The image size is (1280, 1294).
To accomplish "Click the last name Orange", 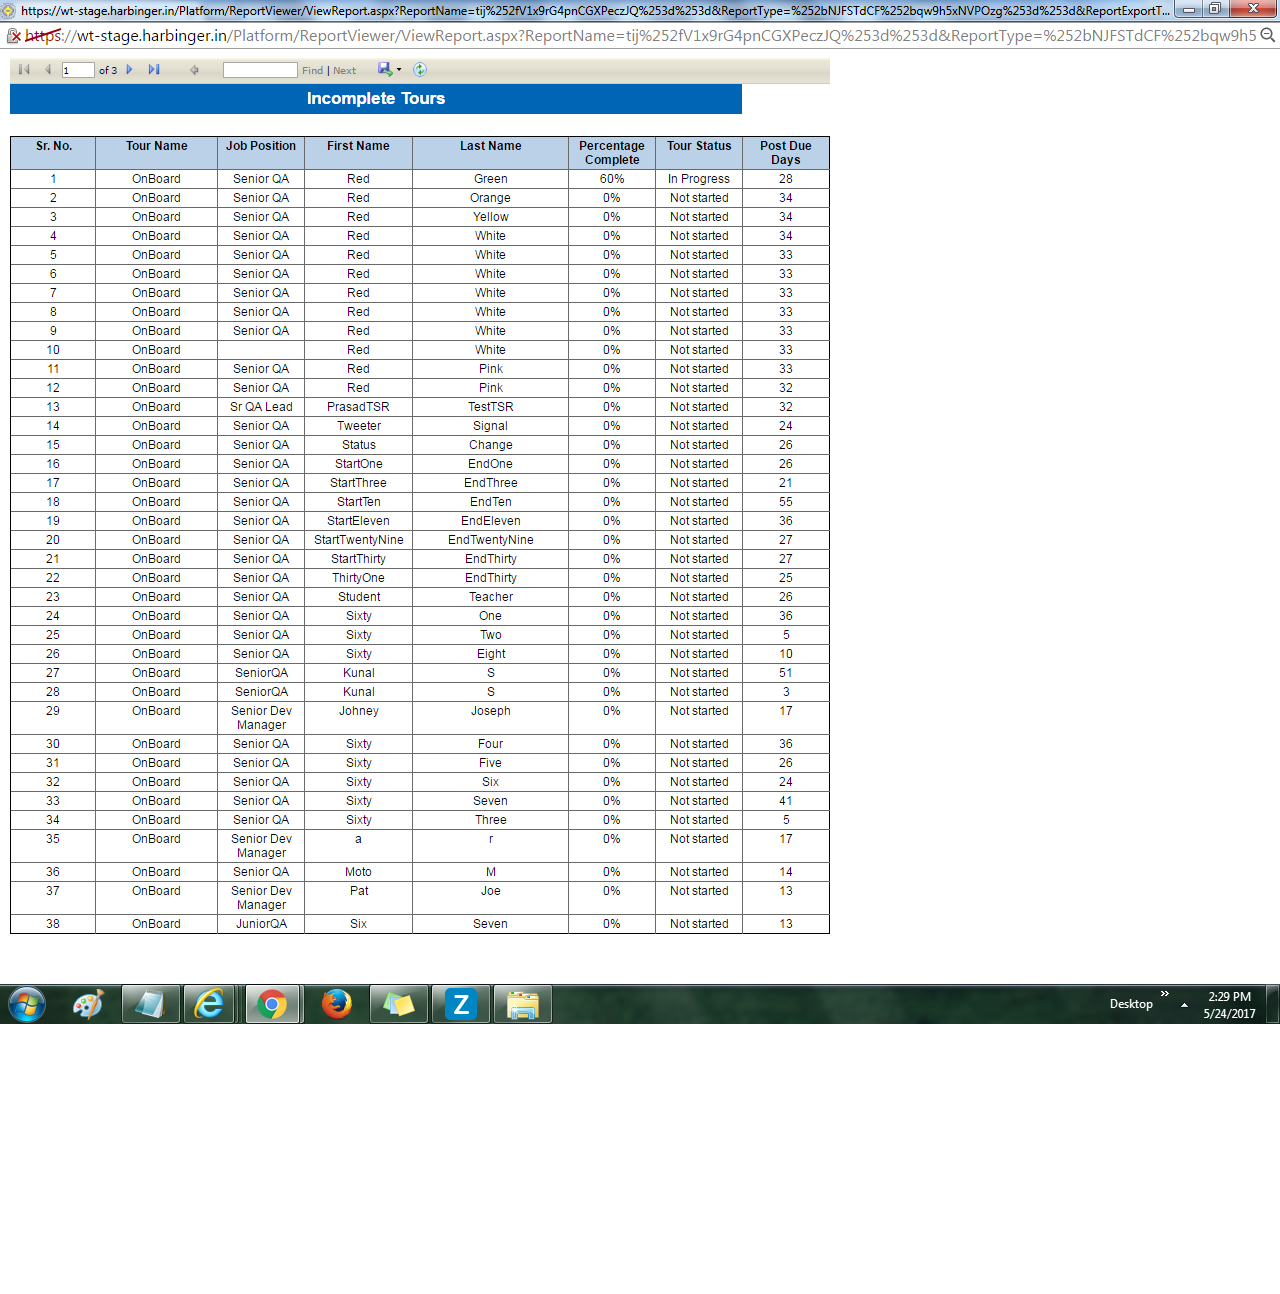I will [491, 198].
